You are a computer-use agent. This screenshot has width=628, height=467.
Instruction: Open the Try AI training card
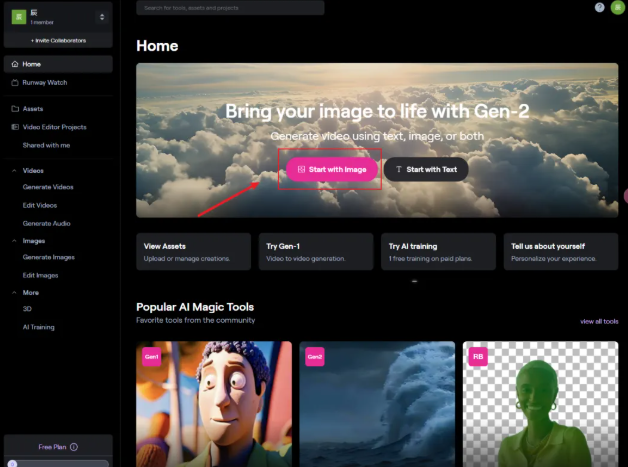[439, 252]
